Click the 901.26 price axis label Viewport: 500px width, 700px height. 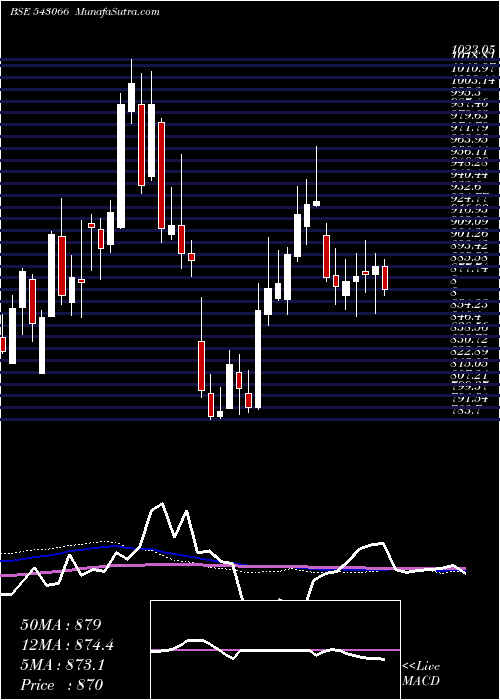pos(470,233)
